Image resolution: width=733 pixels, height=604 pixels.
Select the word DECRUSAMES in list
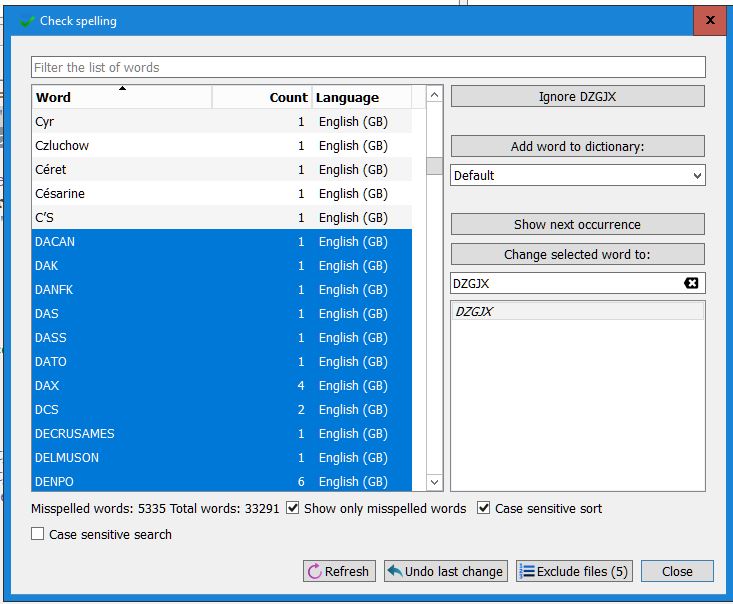(222, 434)
